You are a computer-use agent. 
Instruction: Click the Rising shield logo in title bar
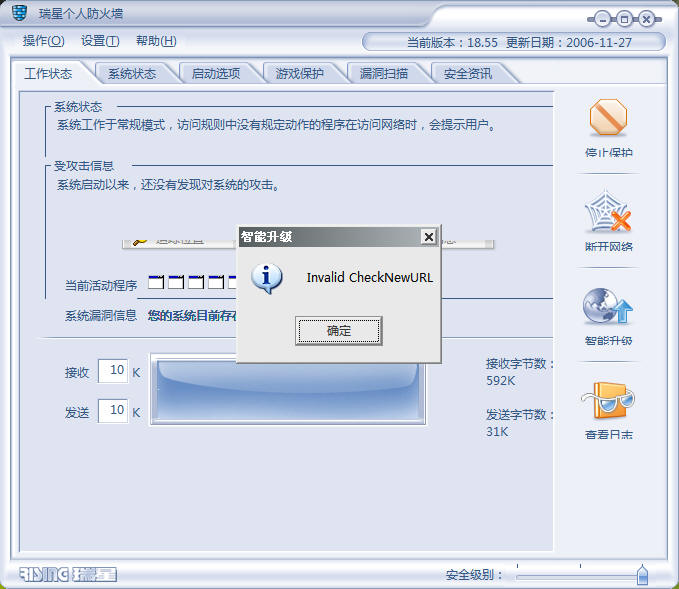pos(19,13)
